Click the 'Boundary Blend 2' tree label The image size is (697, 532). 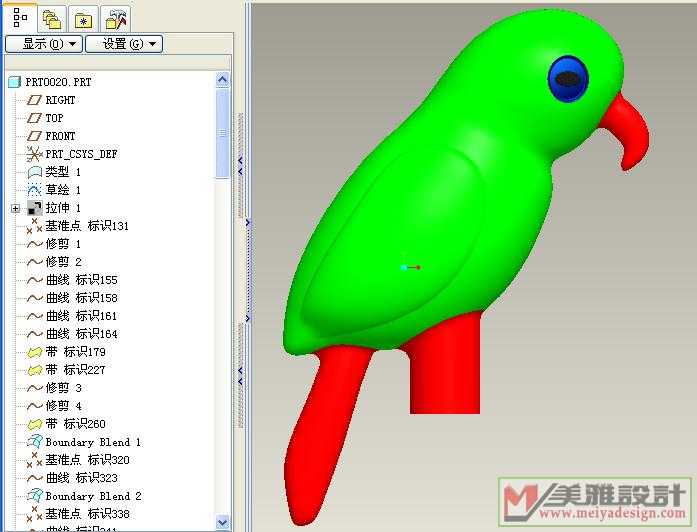tap(93, 496)
